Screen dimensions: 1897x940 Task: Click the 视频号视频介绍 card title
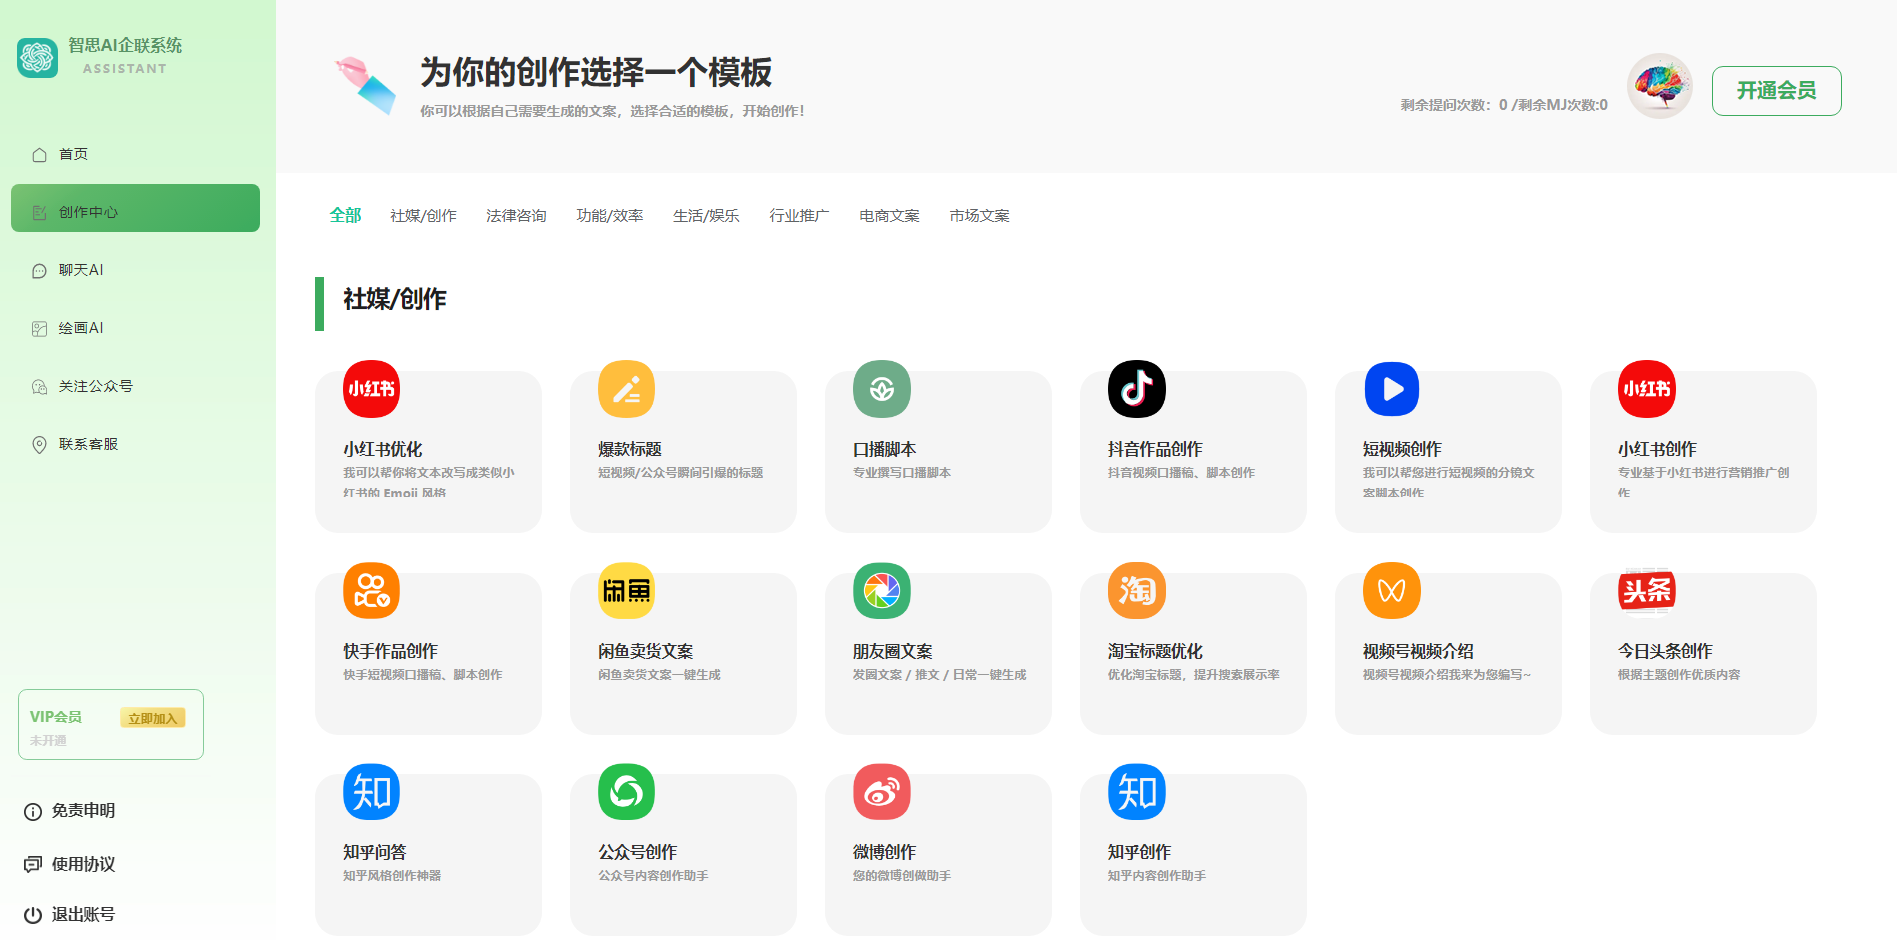pos(1418,651)
